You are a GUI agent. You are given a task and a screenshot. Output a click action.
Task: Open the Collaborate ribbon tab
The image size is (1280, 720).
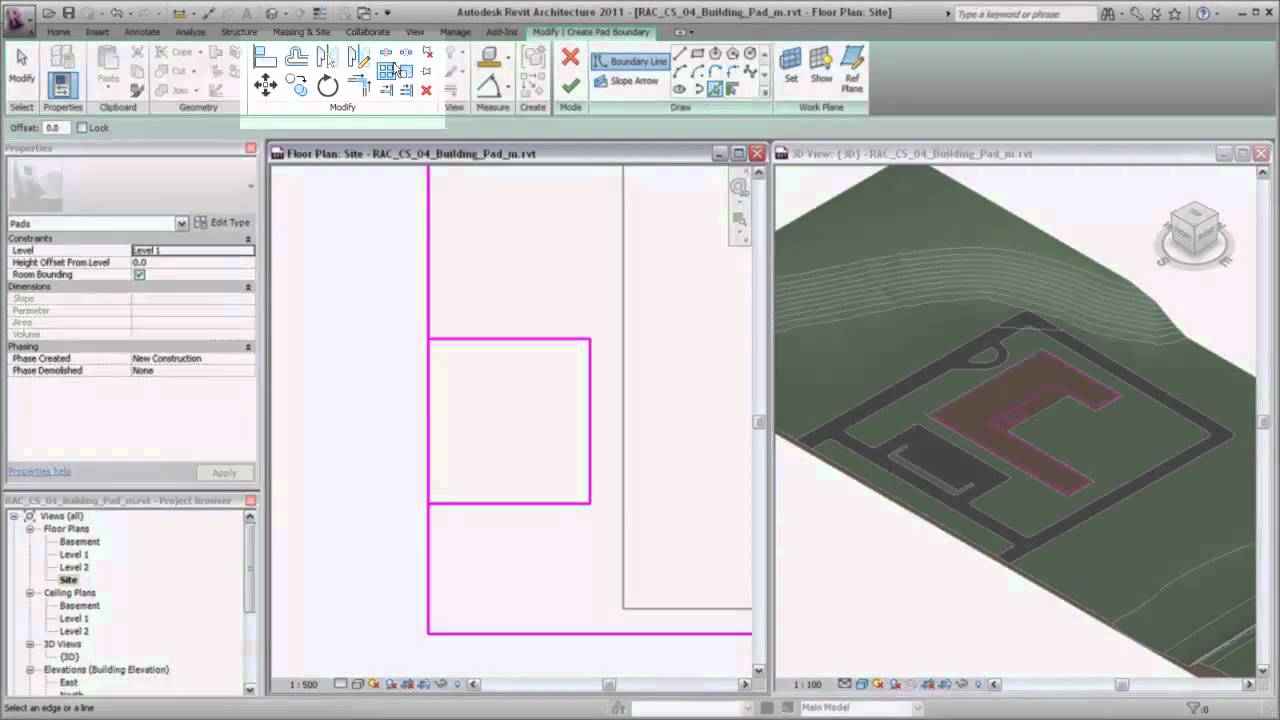[368, 32]
